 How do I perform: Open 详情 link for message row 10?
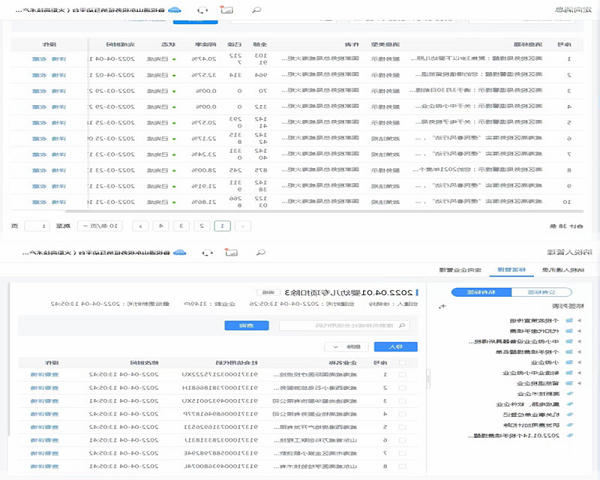[x=59, y=202]
